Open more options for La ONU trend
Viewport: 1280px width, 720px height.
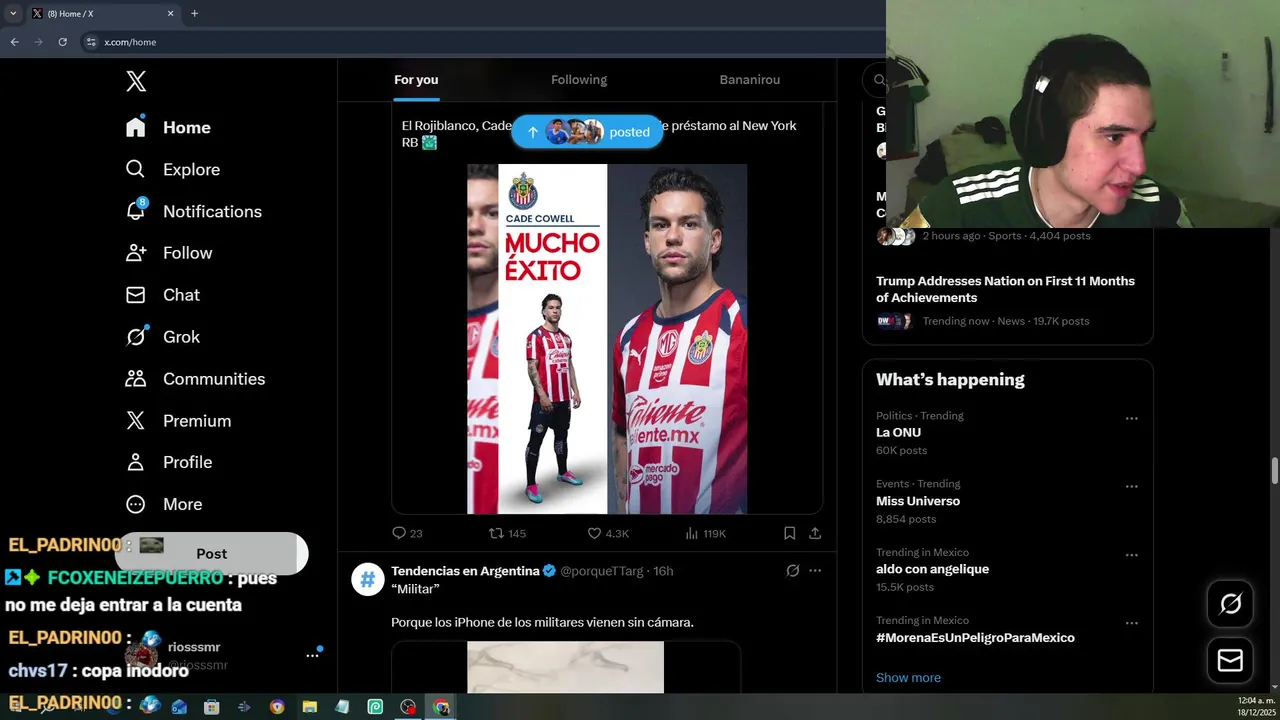point(1132,419)
